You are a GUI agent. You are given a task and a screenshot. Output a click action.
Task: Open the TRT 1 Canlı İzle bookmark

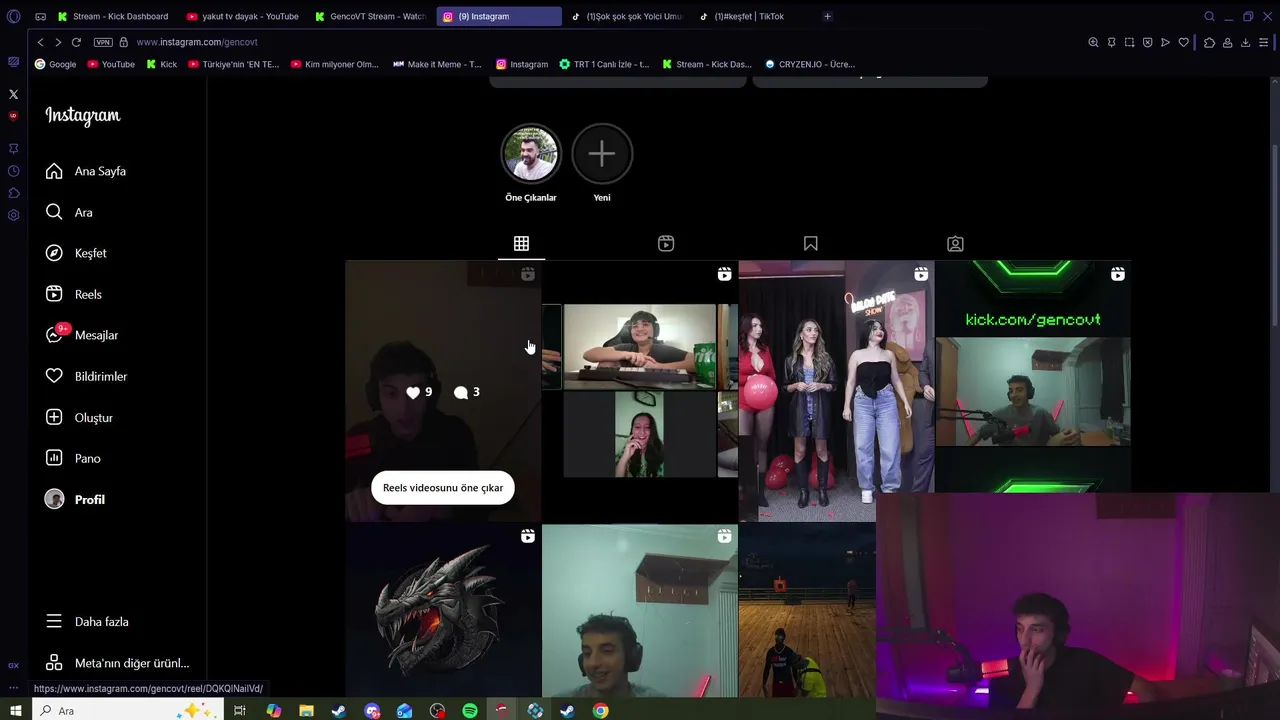(x=604, y=64)
